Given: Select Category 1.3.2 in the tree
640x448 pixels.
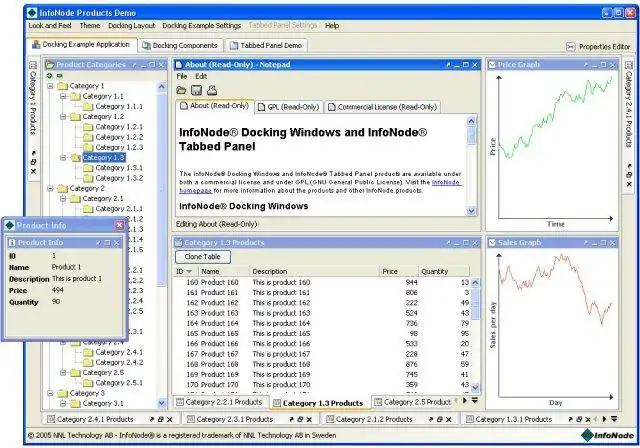Looking at the screenshot, I should 119,178.
